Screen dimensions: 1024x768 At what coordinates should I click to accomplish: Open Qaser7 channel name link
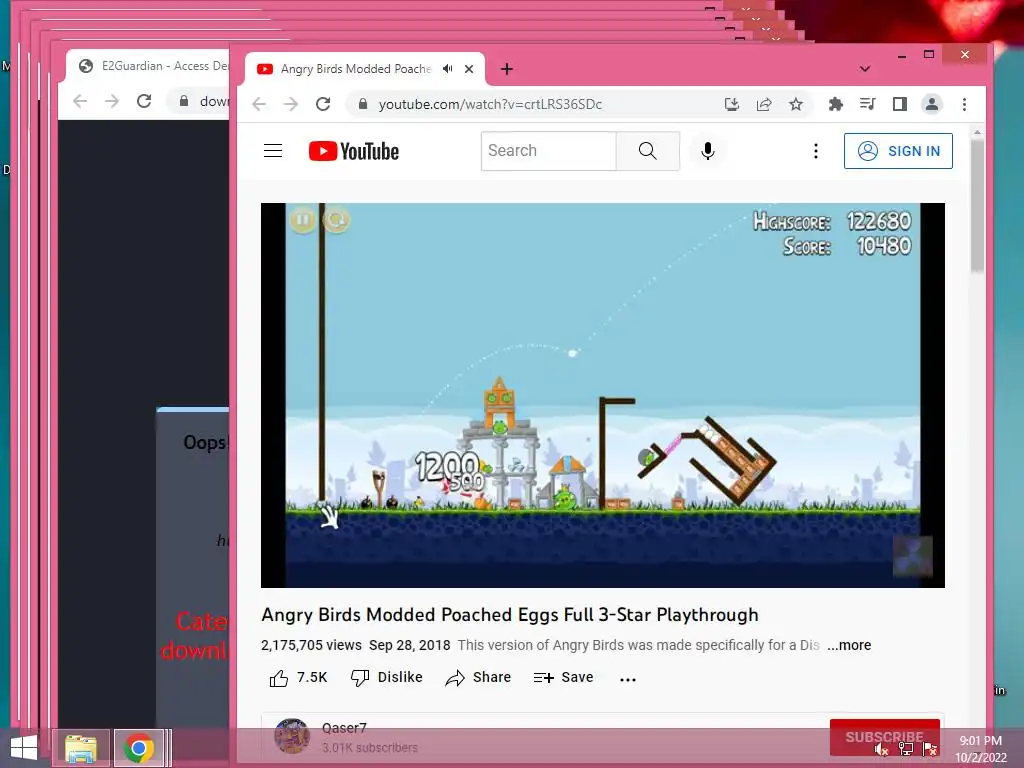click(x=344, y=728)
